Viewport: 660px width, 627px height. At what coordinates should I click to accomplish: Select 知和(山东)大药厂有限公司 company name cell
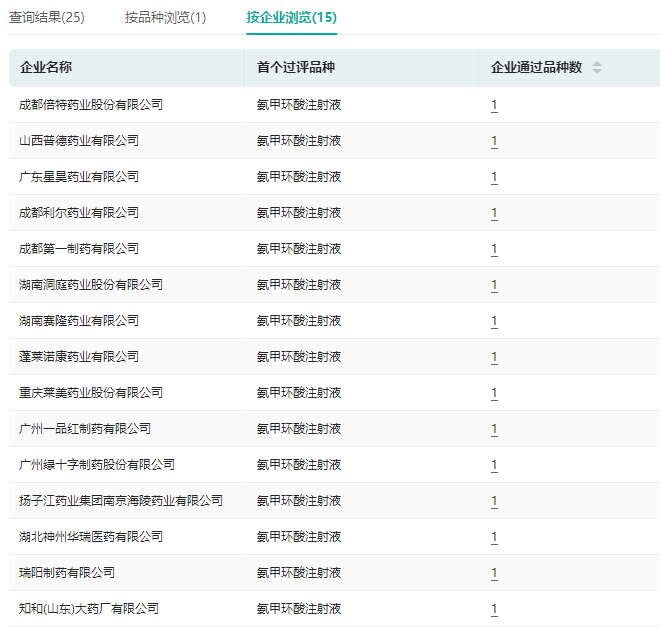tap(89, 609)
